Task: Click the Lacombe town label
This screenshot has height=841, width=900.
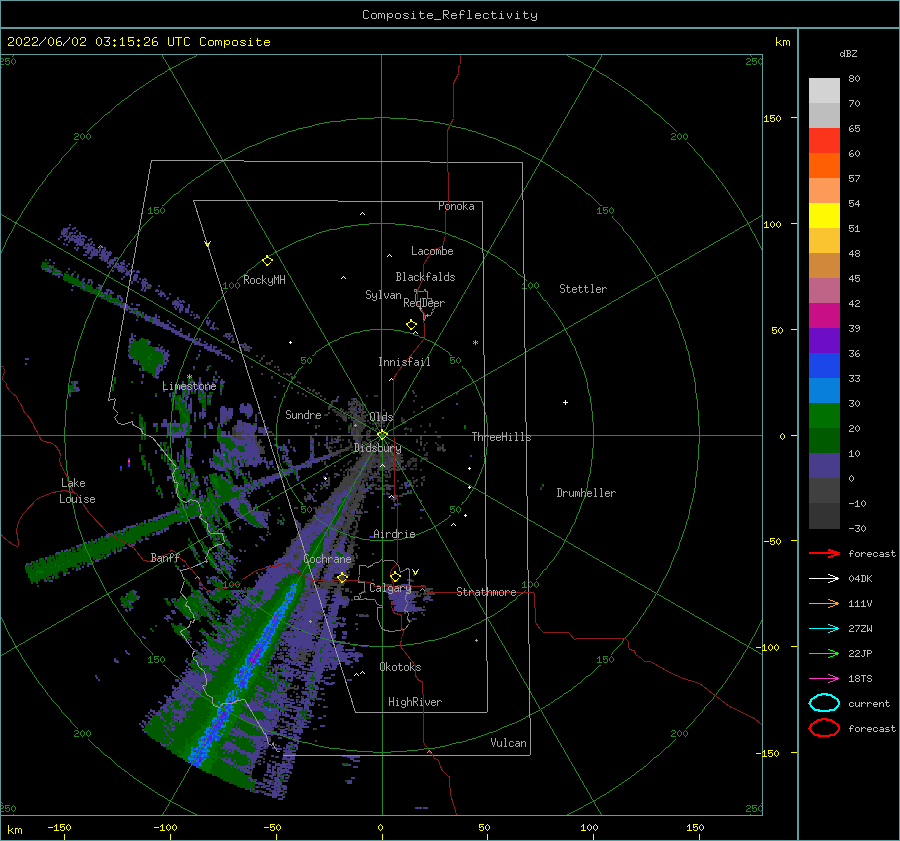Action: [432, 251]
